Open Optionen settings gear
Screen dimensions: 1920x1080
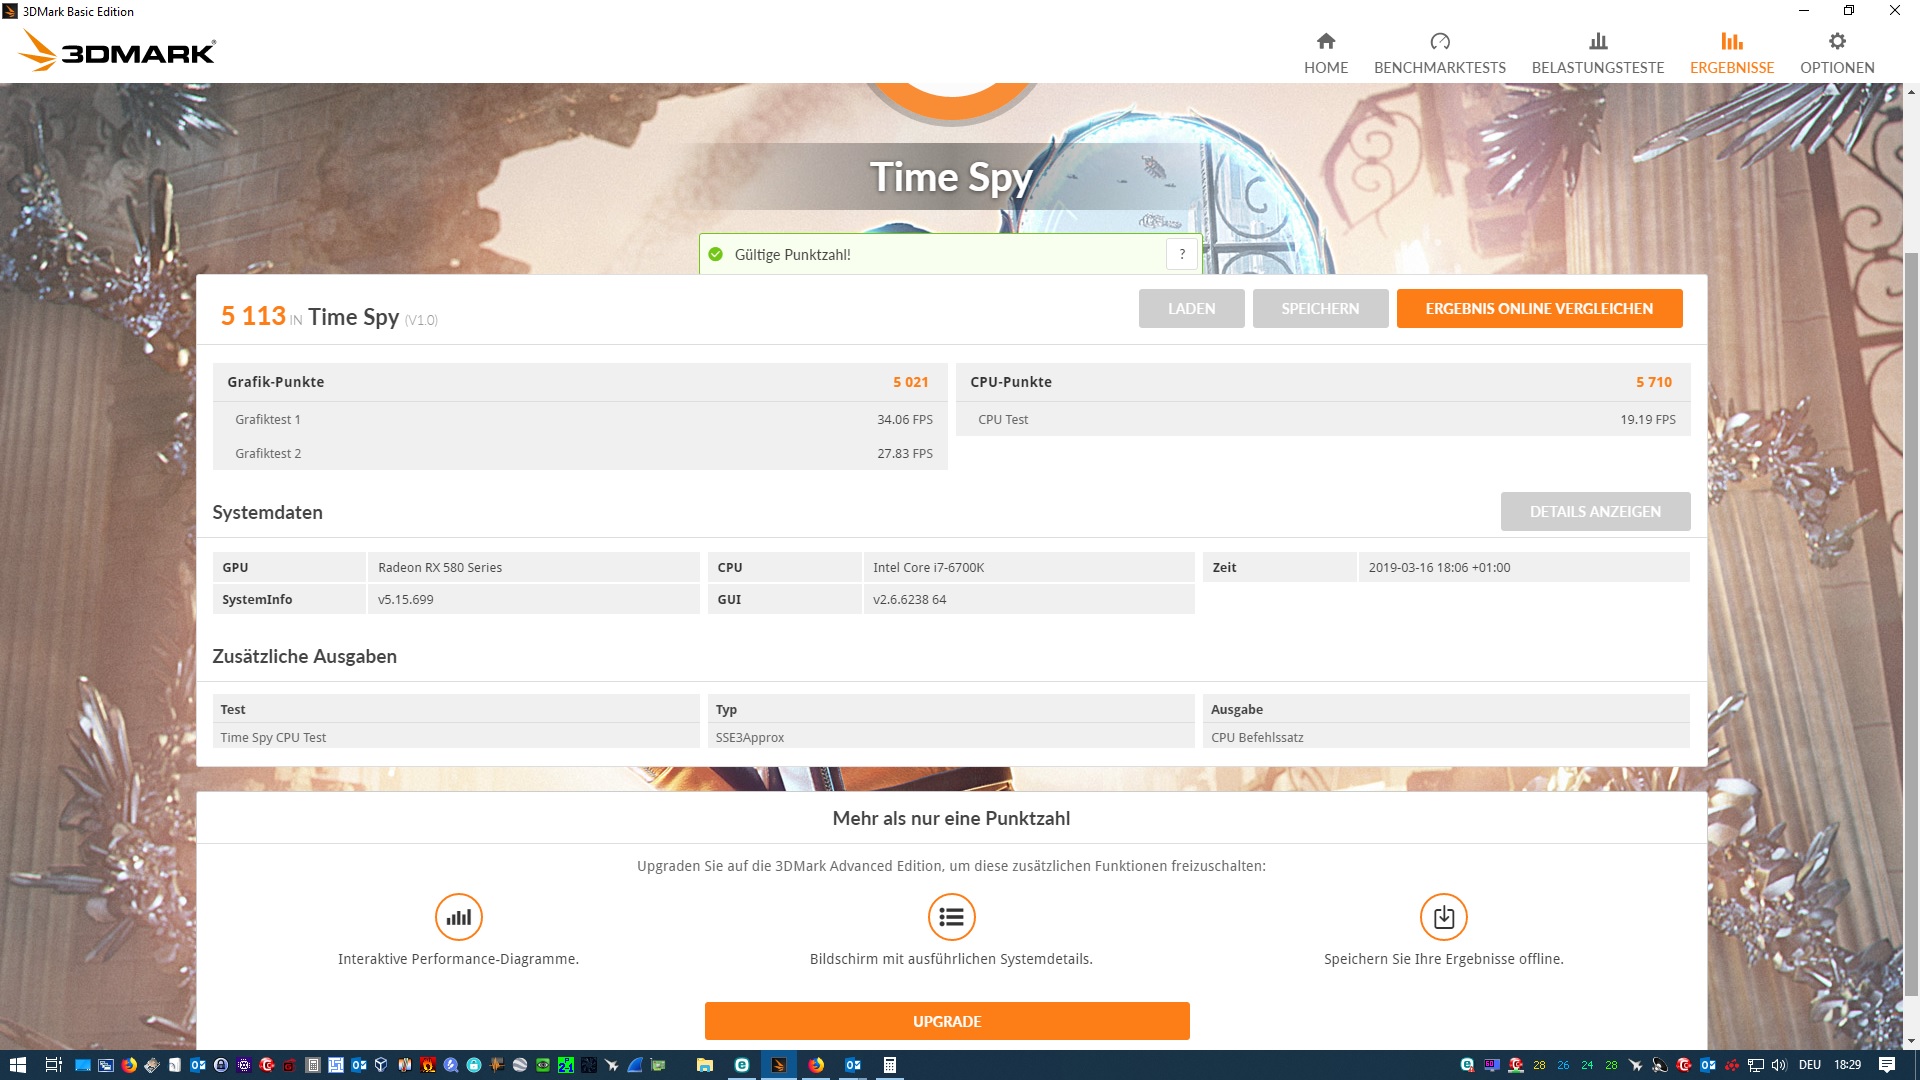1836,52
